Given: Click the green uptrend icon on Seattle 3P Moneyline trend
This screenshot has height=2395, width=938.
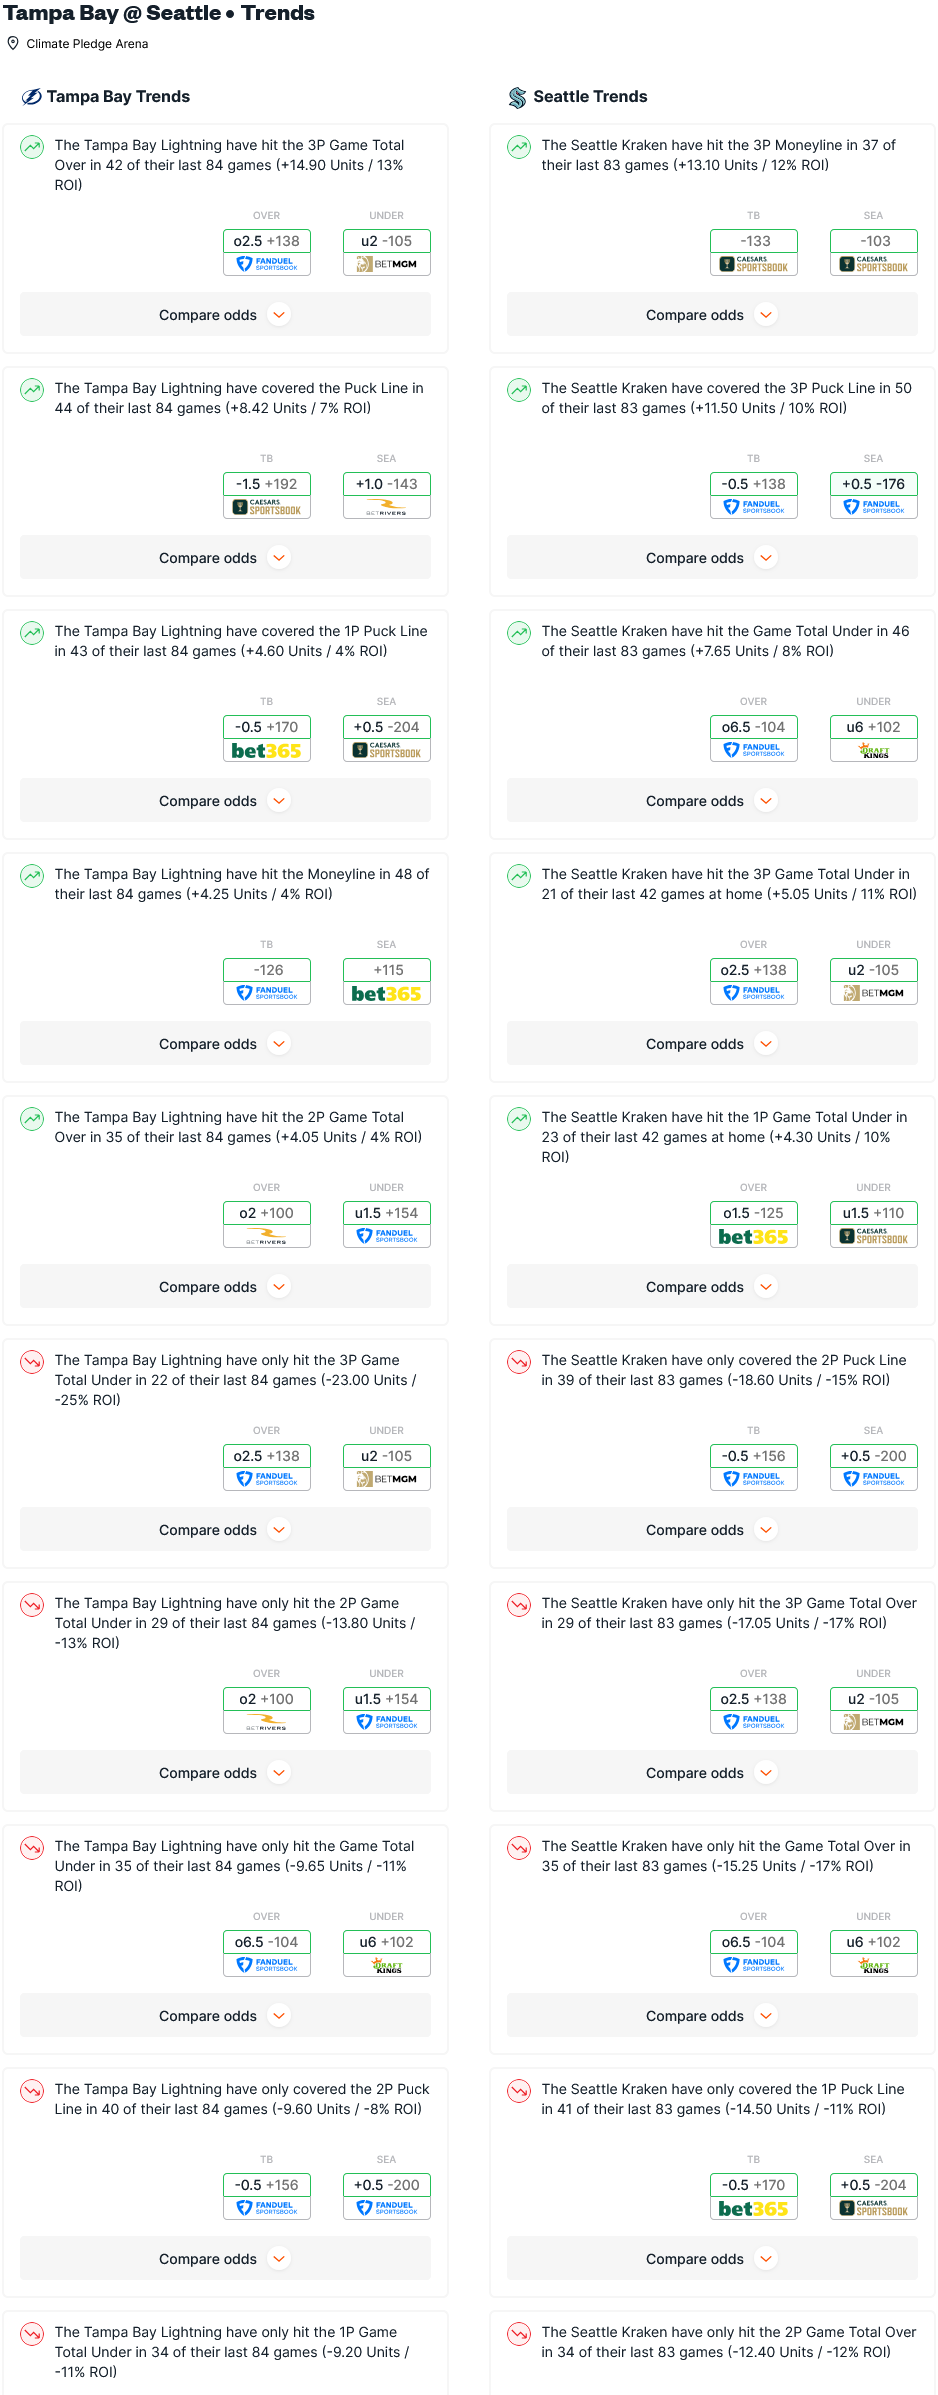Looking at the screenshot, I should (x=519, y=147).
